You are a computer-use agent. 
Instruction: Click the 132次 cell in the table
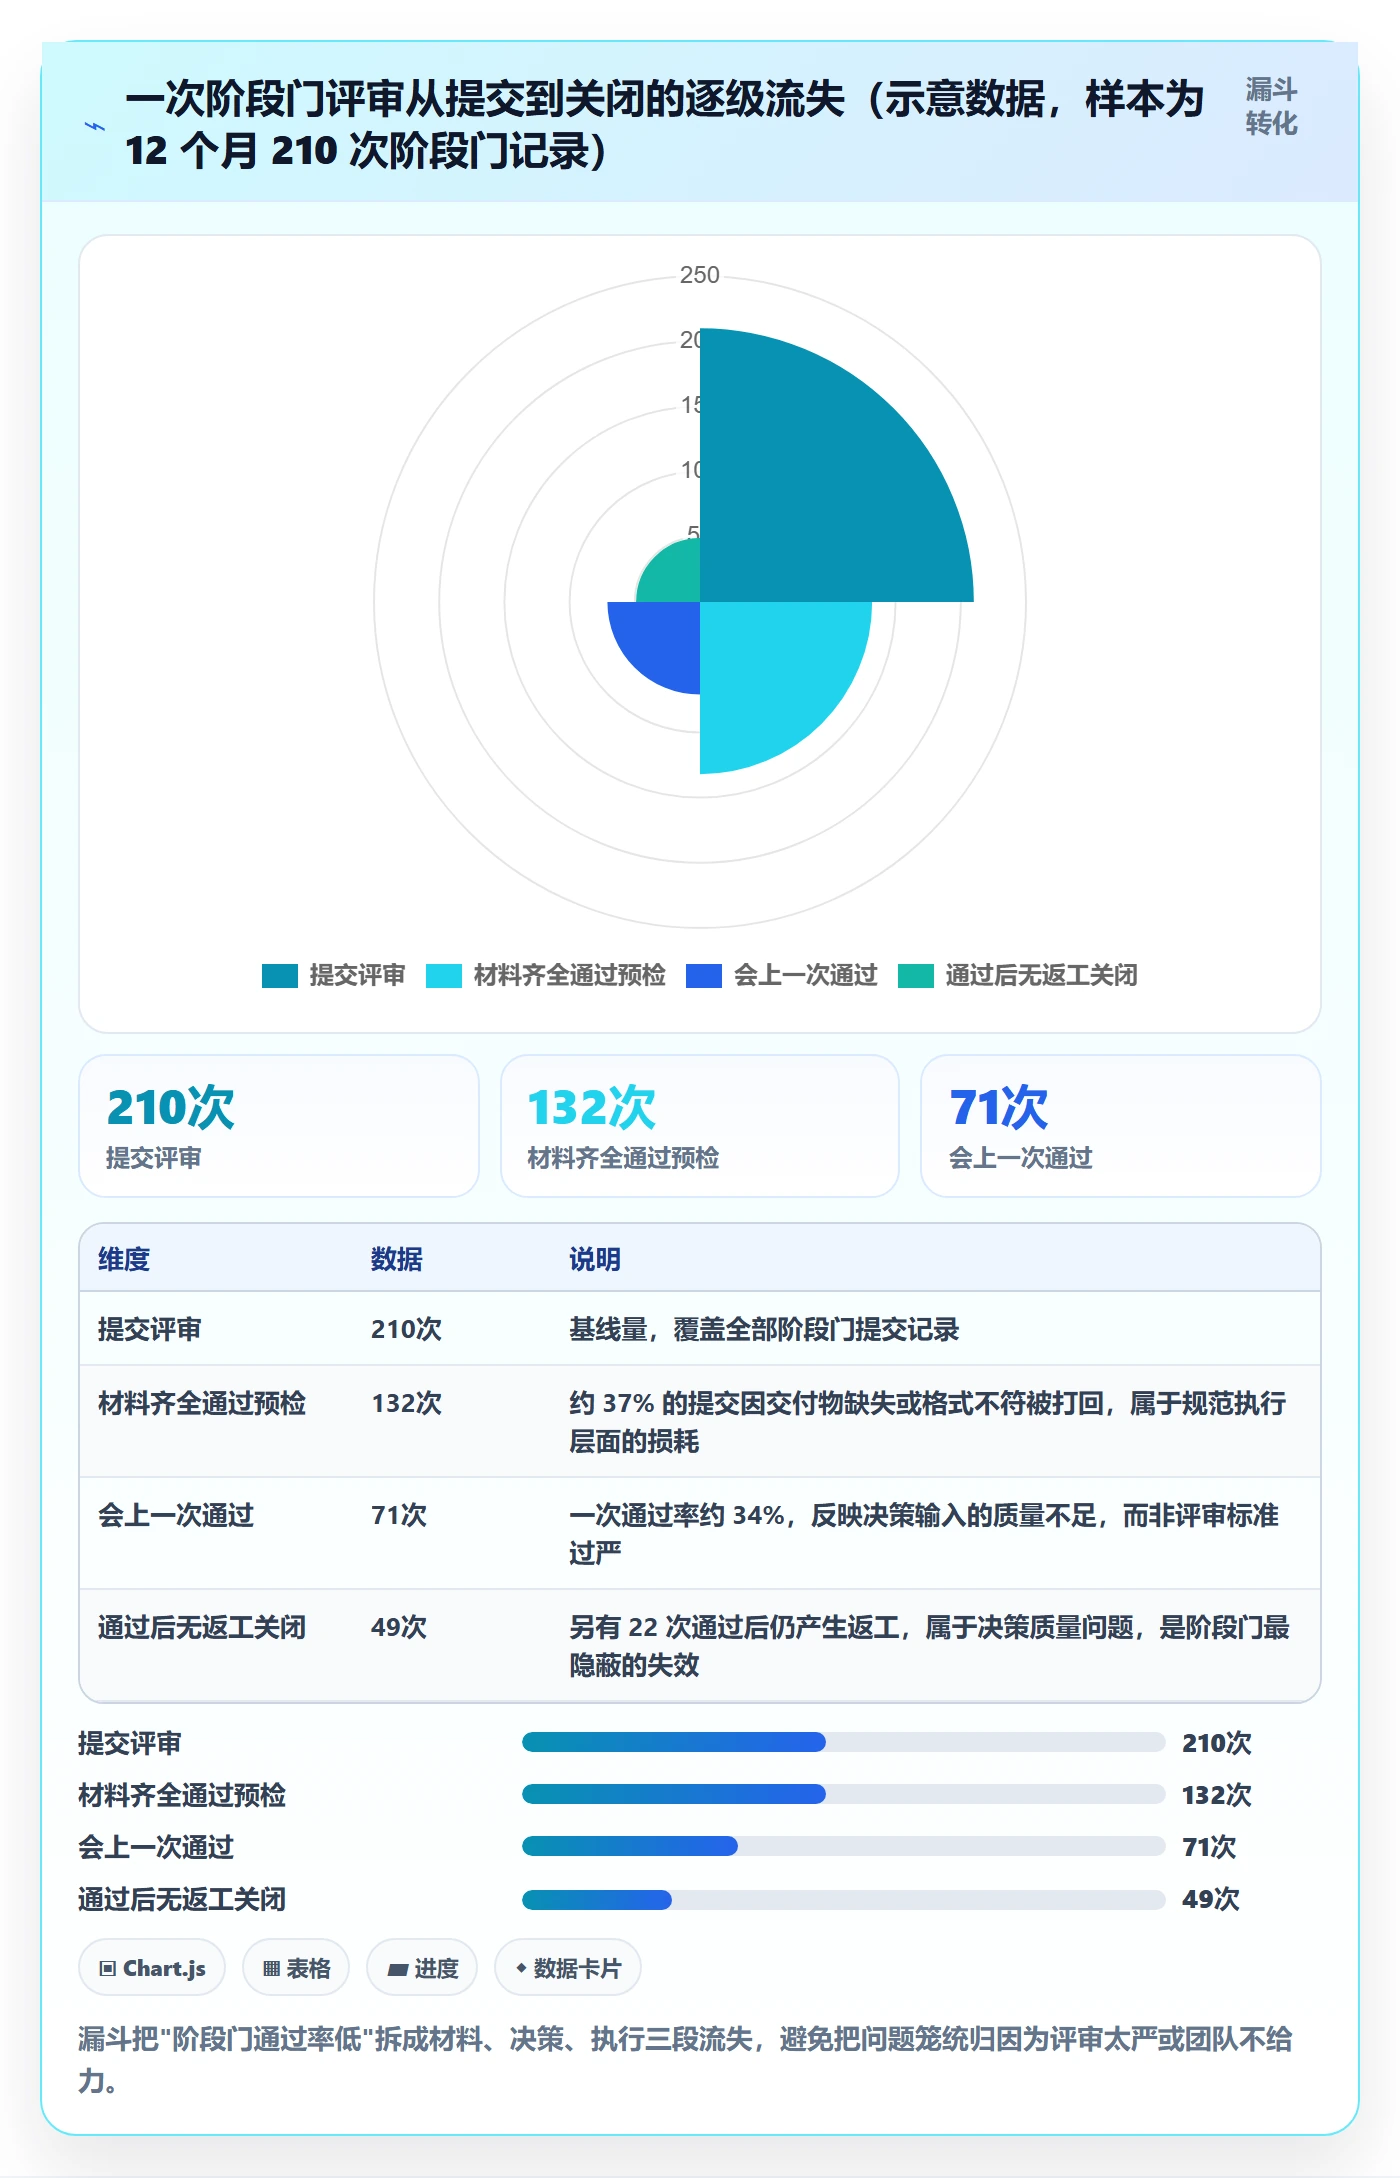[x=406, y=1403]
